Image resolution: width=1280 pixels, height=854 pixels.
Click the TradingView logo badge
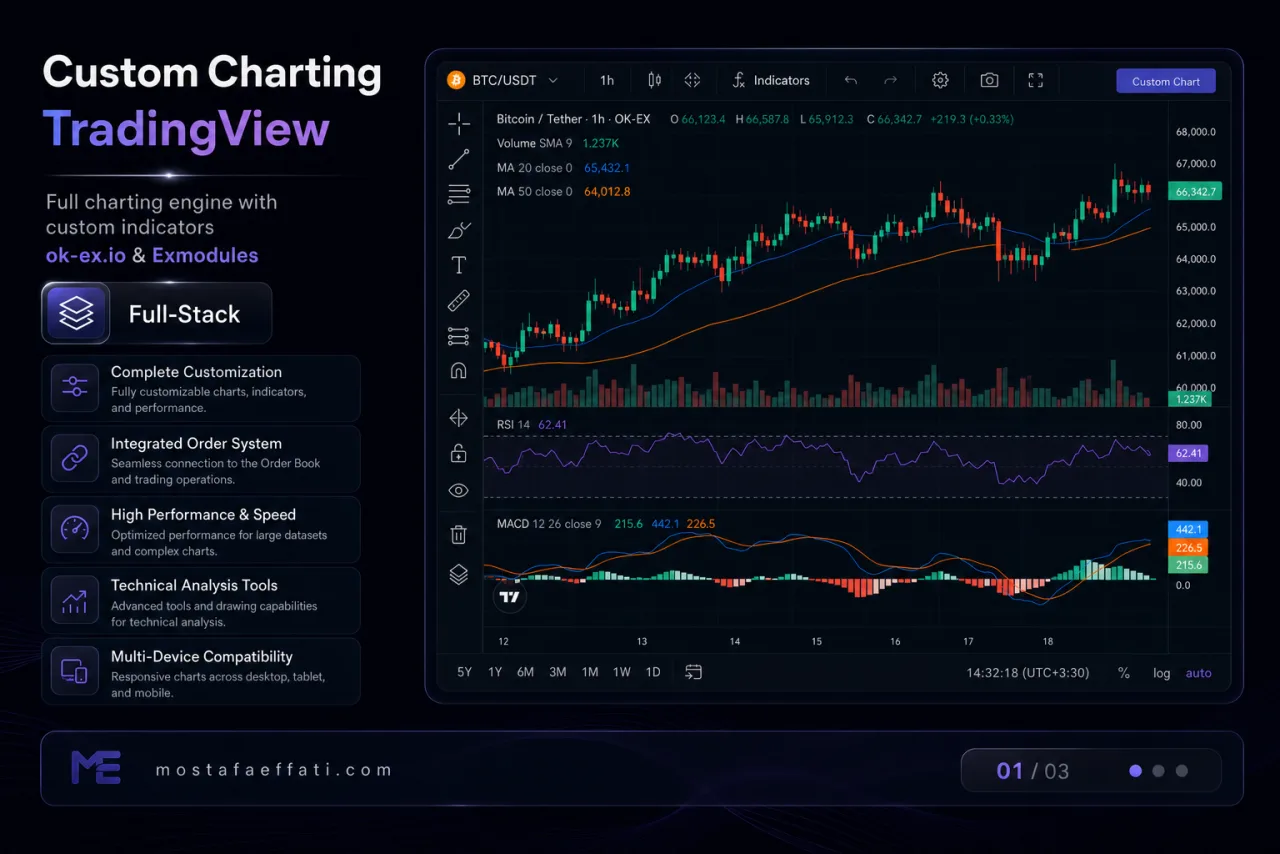tap(510, 597)
